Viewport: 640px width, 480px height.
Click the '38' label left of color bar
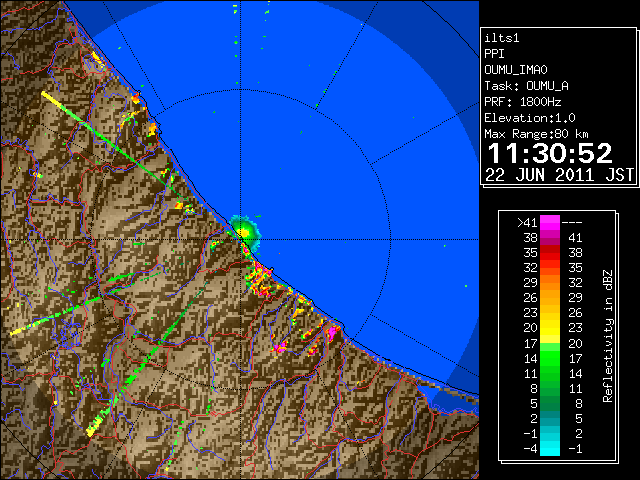530,238
